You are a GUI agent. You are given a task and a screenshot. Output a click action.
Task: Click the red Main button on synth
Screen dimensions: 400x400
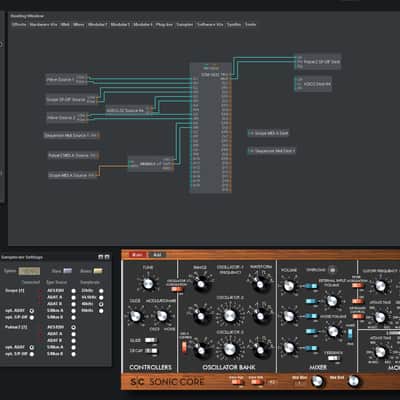(x=137, y=255)
